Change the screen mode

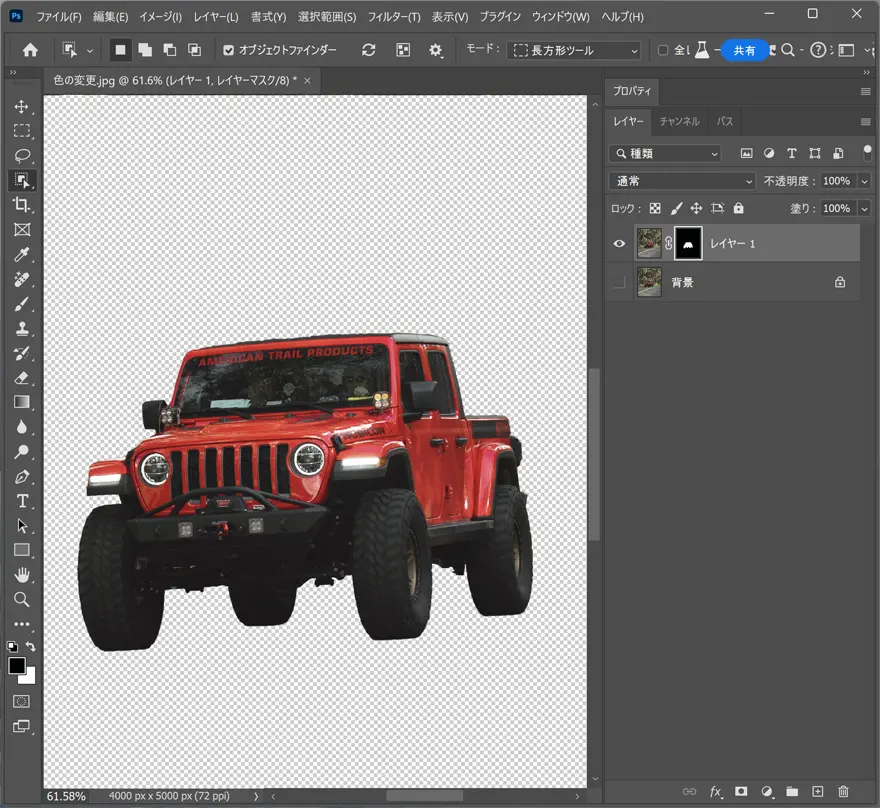pyautogui.click(x=22, y=726)
